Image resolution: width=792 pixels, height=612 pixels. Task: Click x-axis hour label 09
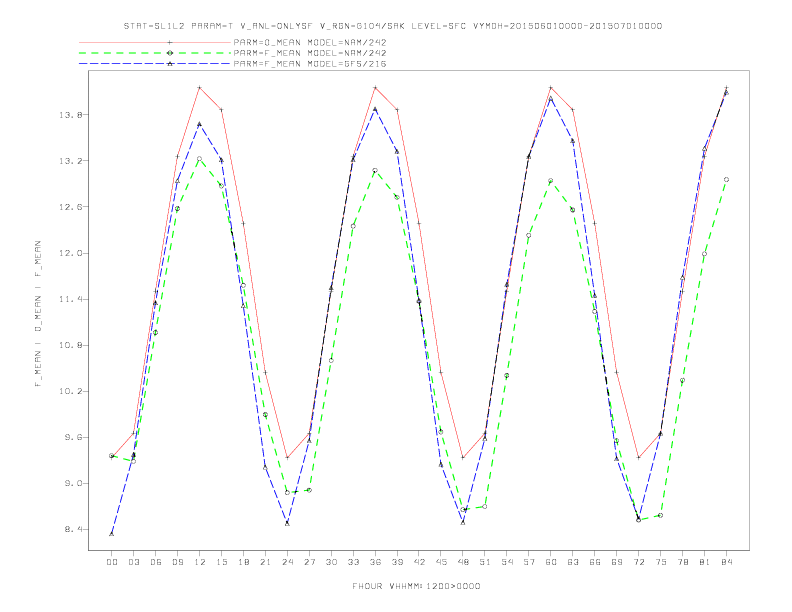pos(177,562)
